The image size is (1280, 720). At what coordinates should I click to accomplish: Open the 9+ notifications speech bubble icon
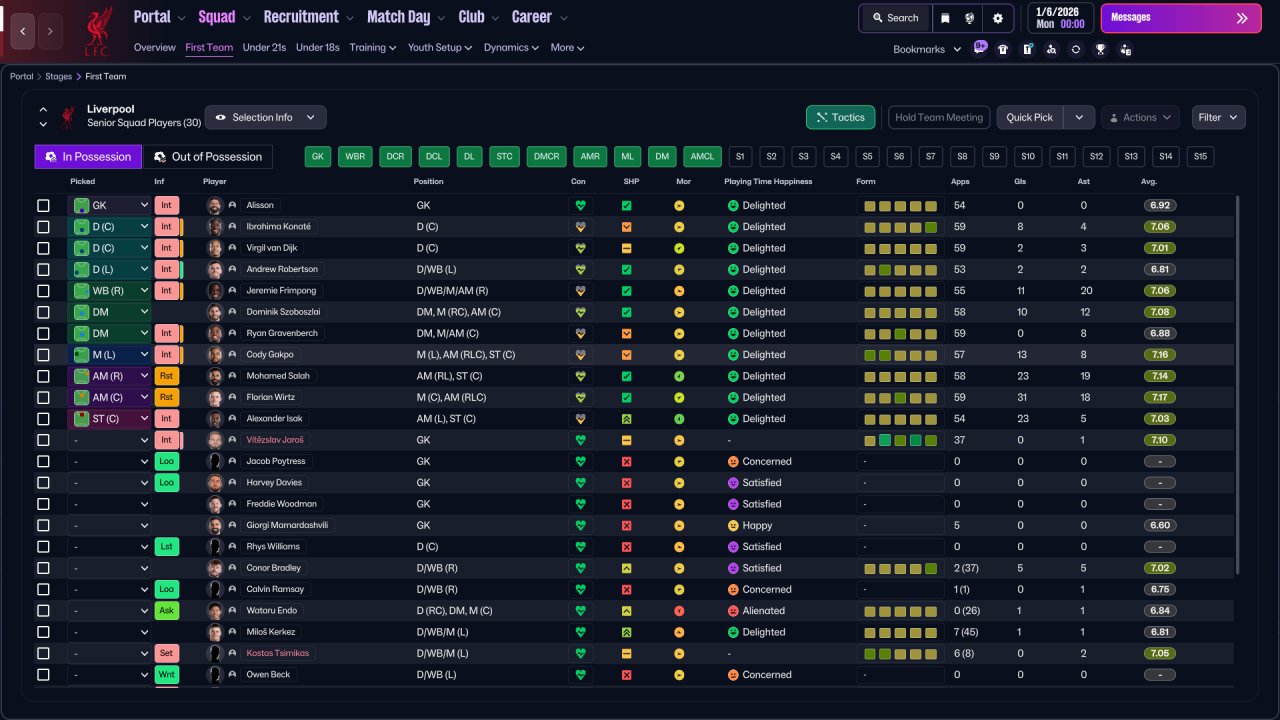click(979, 48)
